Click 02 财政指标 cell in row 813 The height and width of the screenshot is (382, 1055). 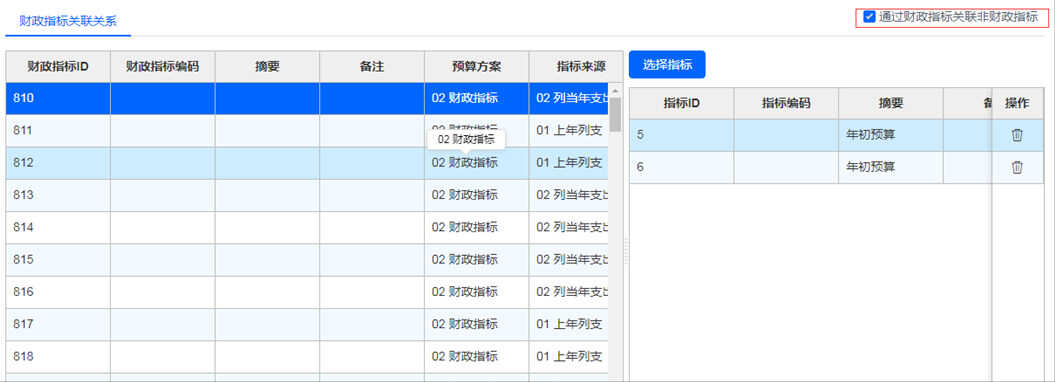click(x=476, y=195)
